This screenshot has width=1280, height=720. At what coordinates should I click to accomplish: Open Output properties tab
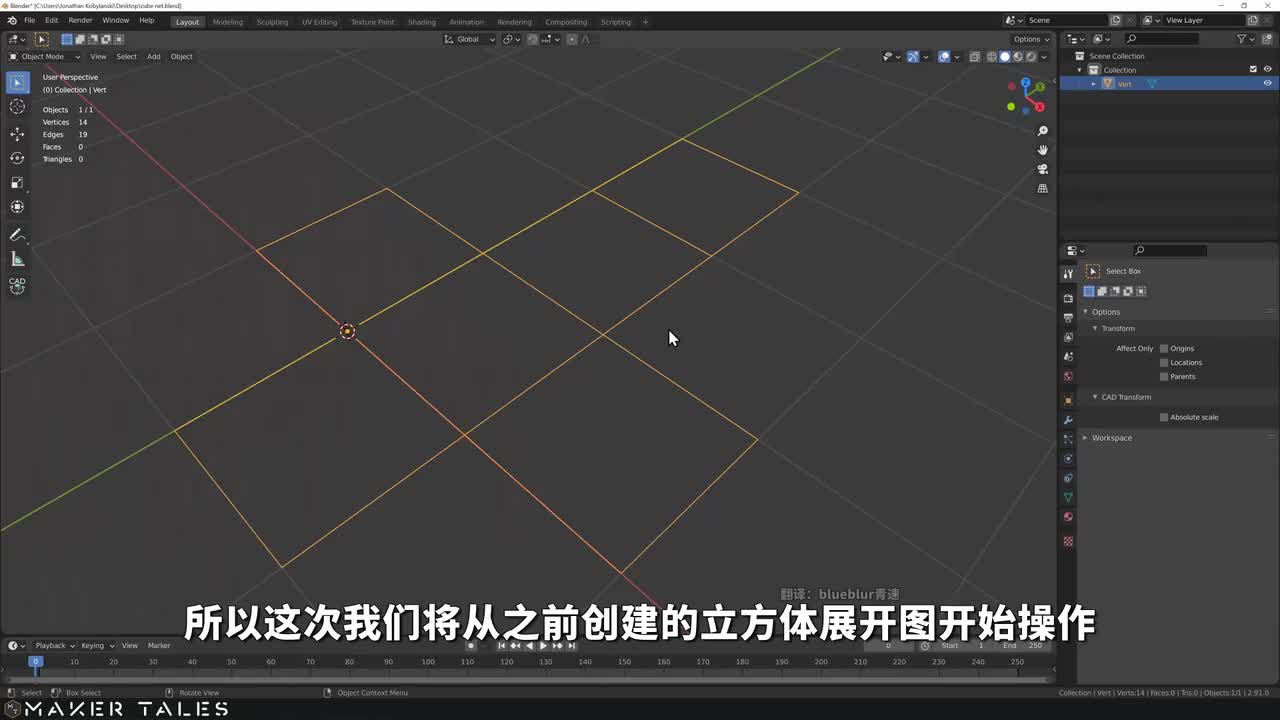tap(1068, 317)
